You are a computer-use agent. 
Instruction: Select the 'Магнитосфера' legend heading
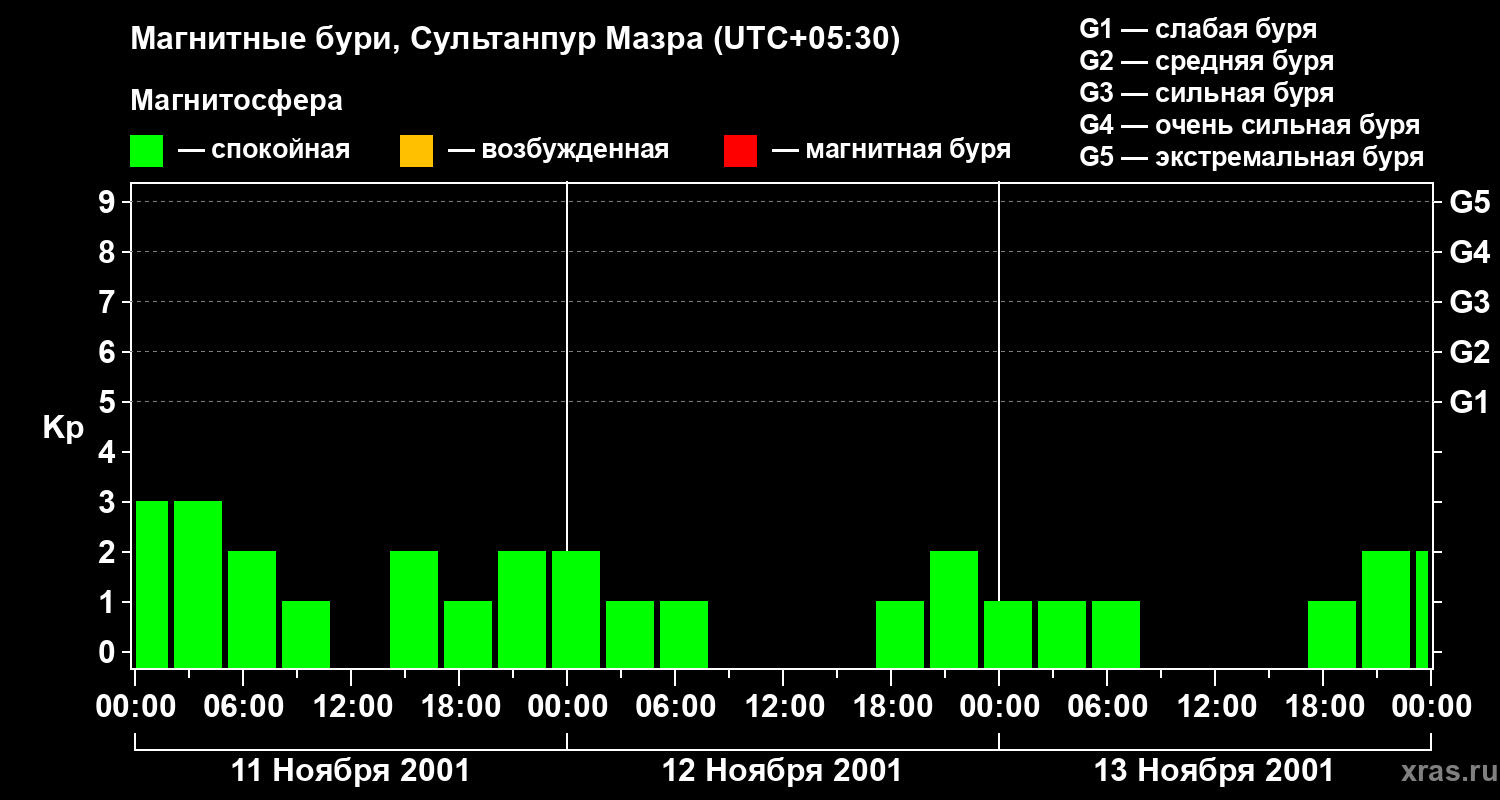click(236, 101)
